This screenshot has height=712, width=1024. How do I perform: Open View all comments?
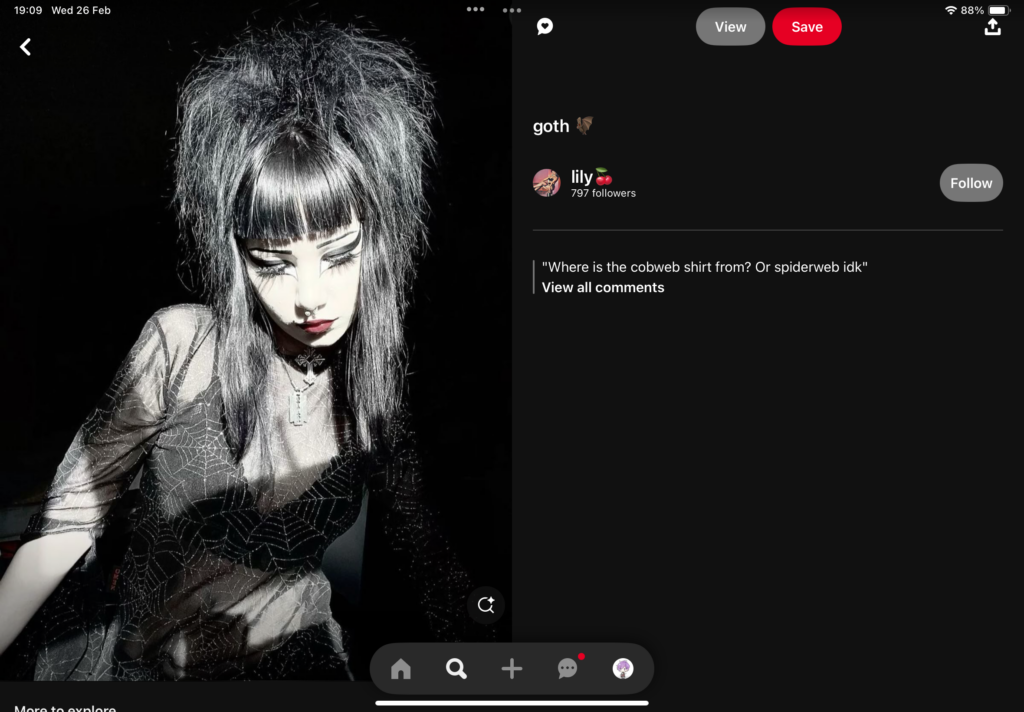[603, 287]
